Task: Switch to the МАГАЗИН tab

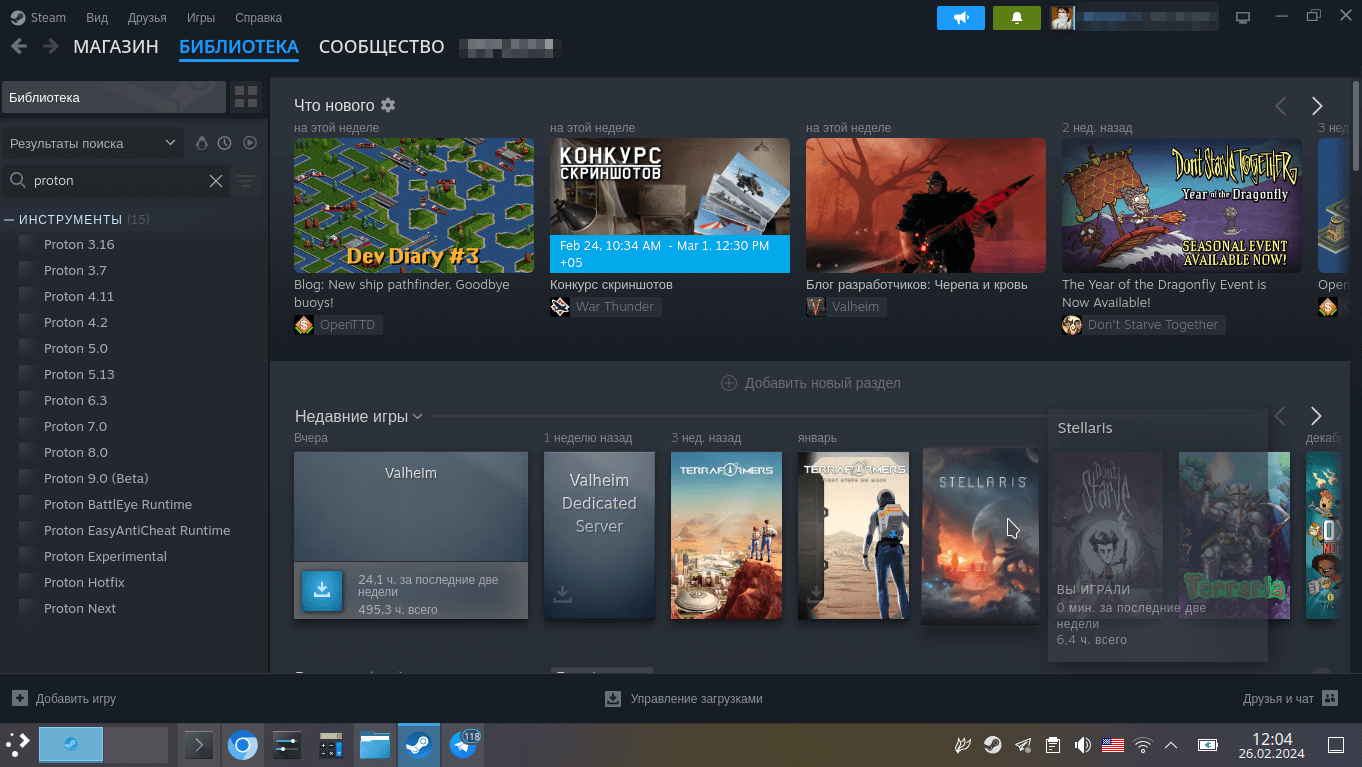Action: tap(116, 47)
